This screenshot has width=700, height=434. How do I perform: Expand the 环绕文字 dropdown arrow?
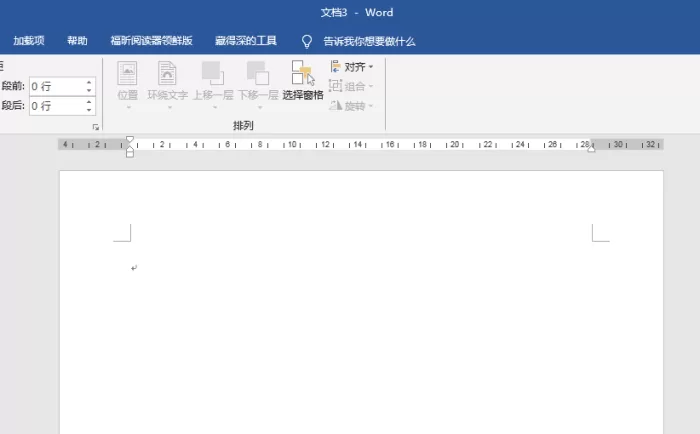point(169,108)
